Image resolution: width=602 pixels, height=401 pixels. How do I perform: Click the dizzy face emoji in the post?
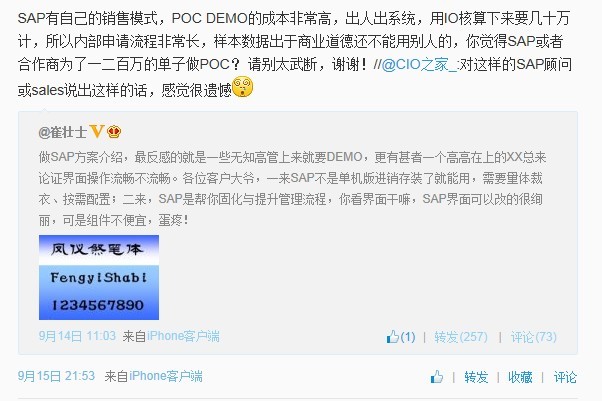(x=243, y=87)
